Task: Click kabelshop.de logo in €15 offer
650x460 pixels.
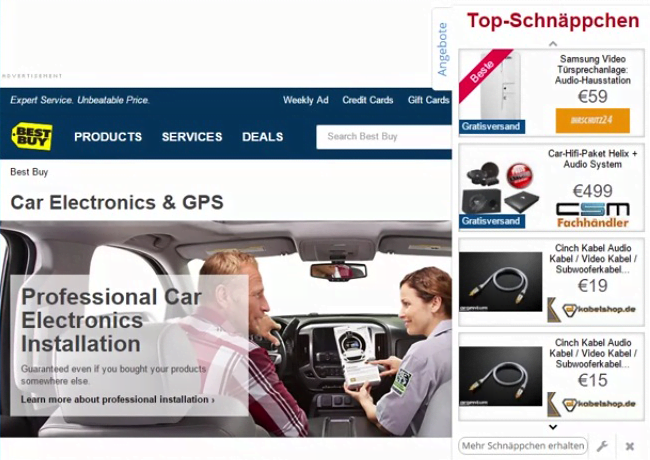Action: [592, 404]
